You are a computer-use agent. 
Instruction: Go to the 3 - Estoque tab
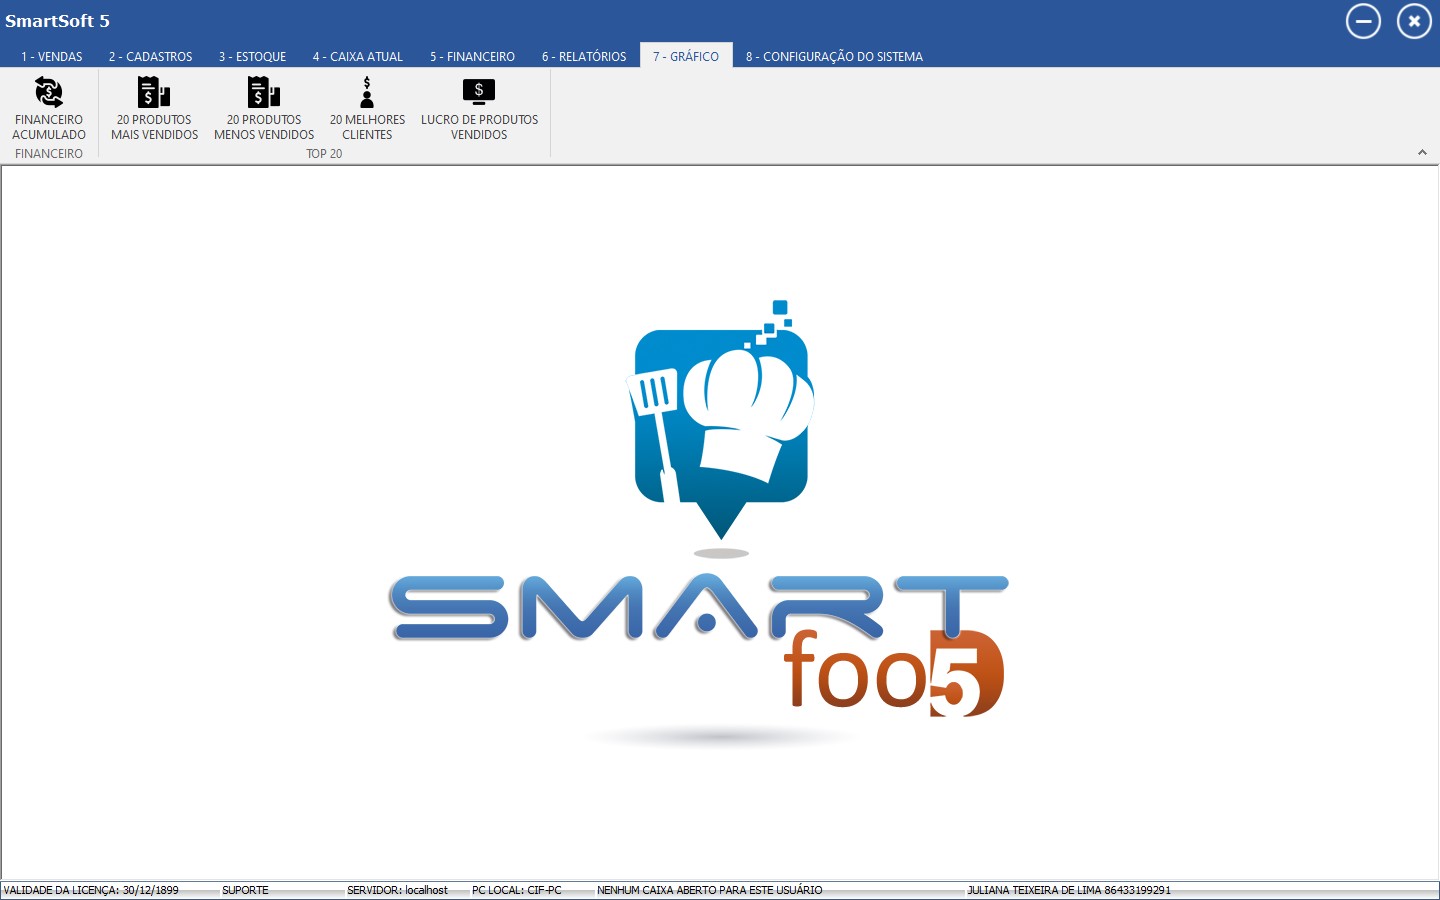(252, 57)
